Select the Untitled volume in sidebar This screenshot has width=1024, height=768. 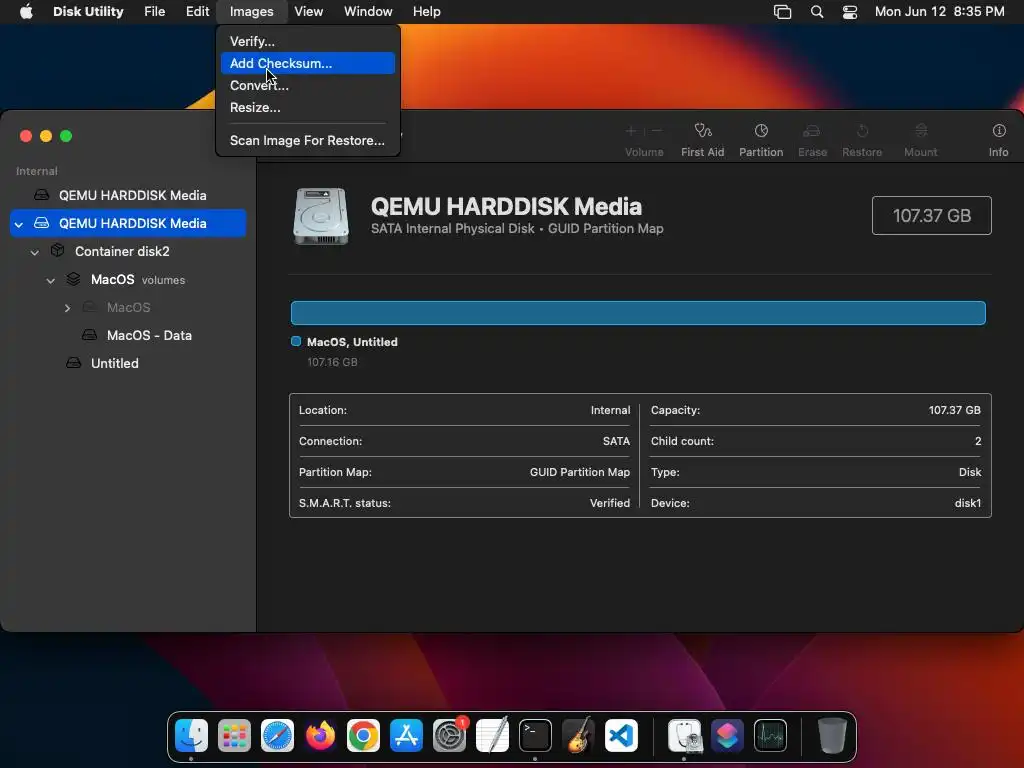click(x=128, y=363)
